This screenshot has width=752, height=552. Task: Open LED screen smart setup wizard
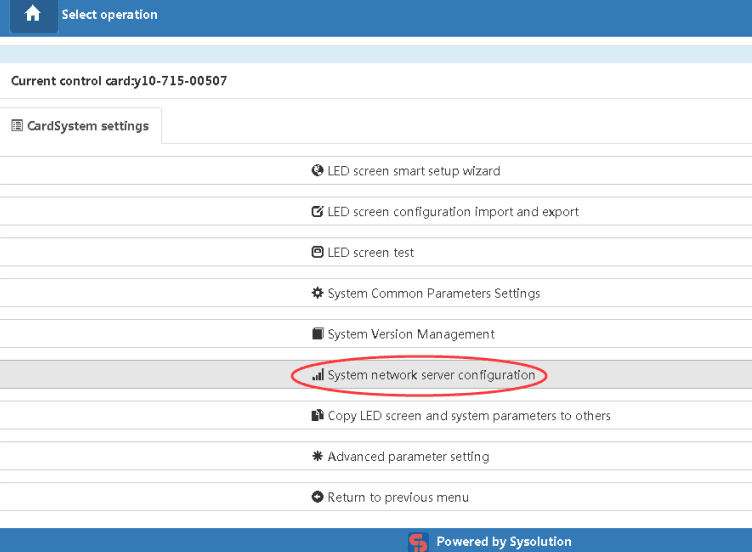[x=413, y=171]
